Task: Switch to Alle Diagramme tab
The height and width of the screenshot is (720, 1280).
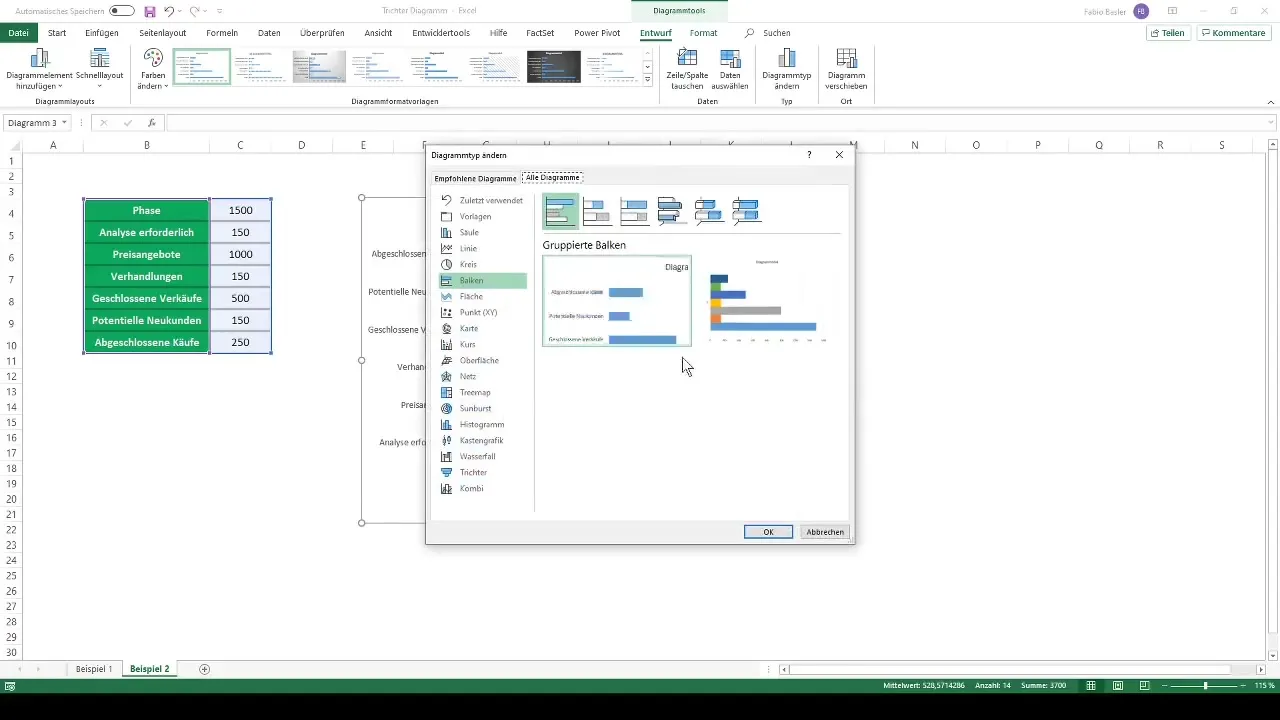Action: (552, 178)
